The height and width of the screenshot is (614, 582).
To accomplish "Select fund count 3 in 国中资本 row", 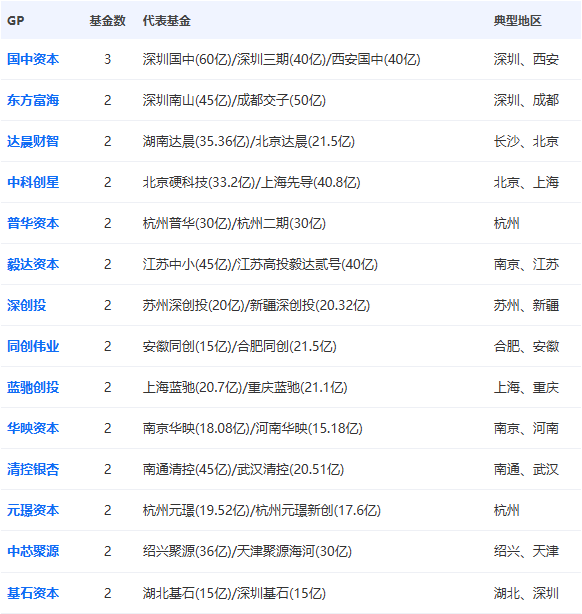I will click(107, 60).
